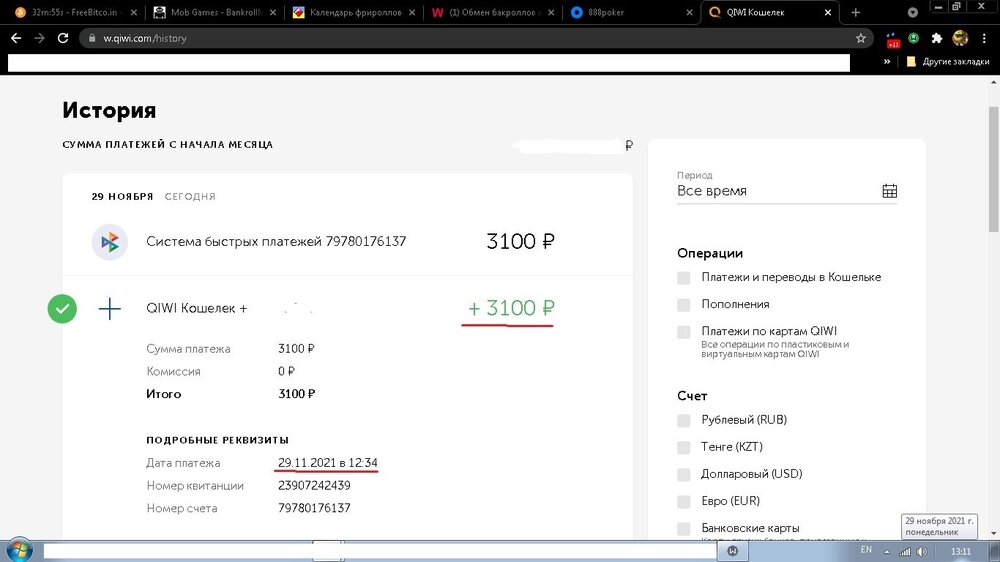Click the green checkmark status icon
This screenshot has width=1000, height=562.
click(62, 309)
